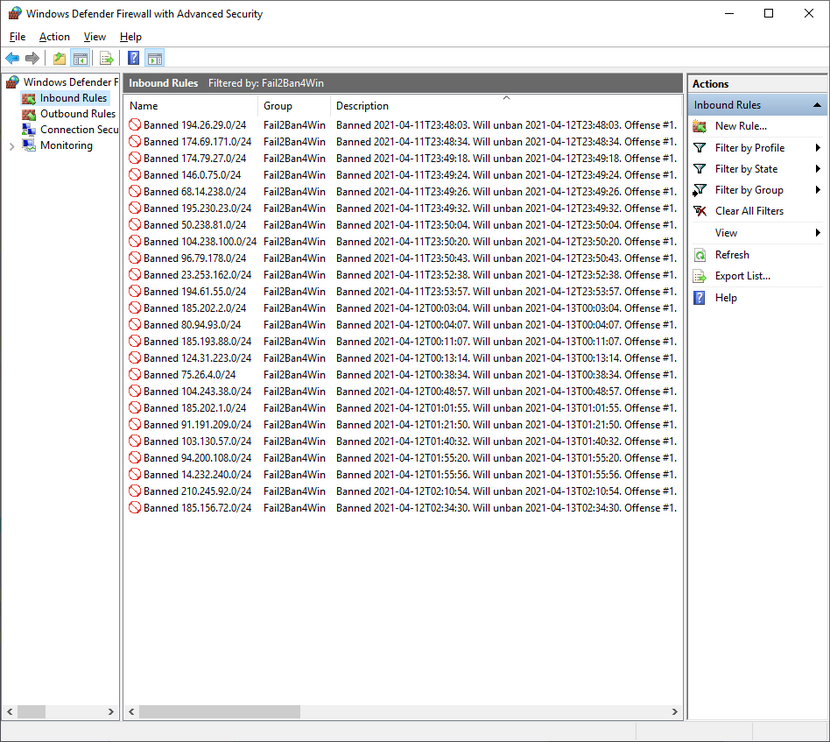Open Filter by Group submenu arrow
Screen dimensions: 830x742
818,190
